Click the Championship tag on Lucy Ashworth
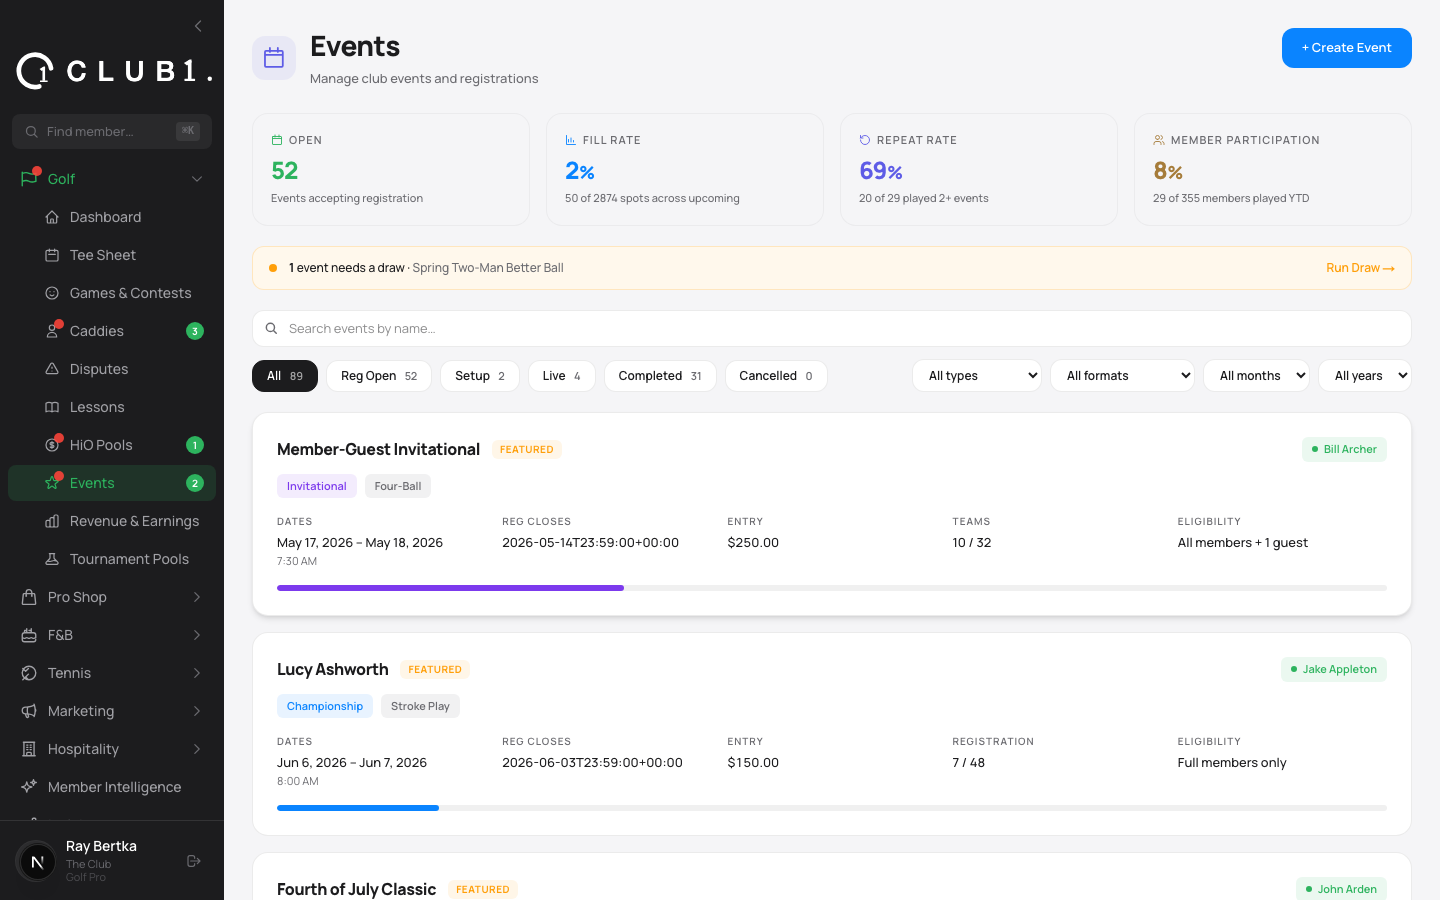1440x900 pixels. coord(325,706)
